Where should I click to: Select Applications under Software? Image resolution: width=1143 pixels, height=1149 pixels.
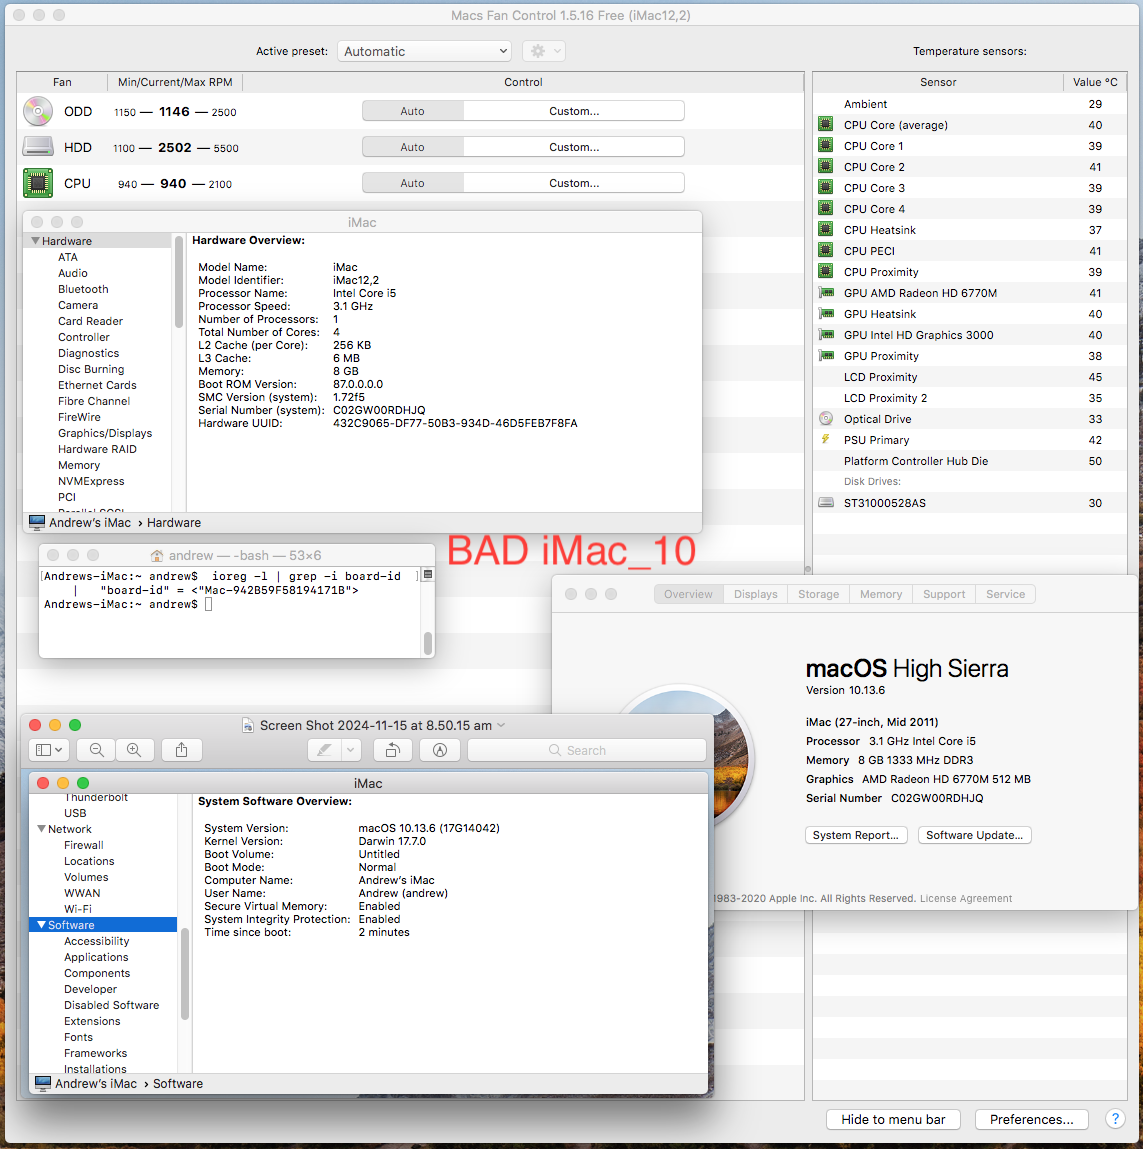click(x=96, y=957)
